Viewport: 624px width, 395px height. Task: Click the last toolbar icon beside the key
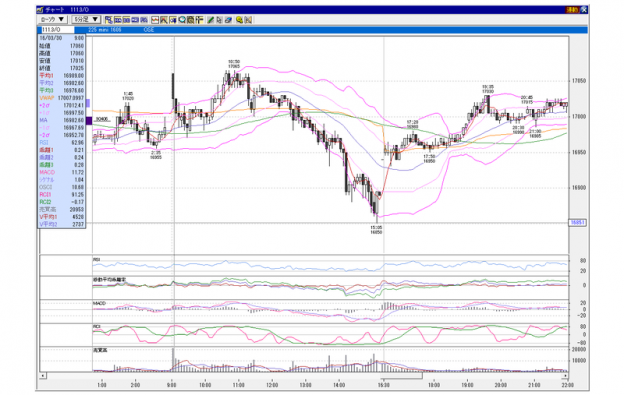(248, 20)
